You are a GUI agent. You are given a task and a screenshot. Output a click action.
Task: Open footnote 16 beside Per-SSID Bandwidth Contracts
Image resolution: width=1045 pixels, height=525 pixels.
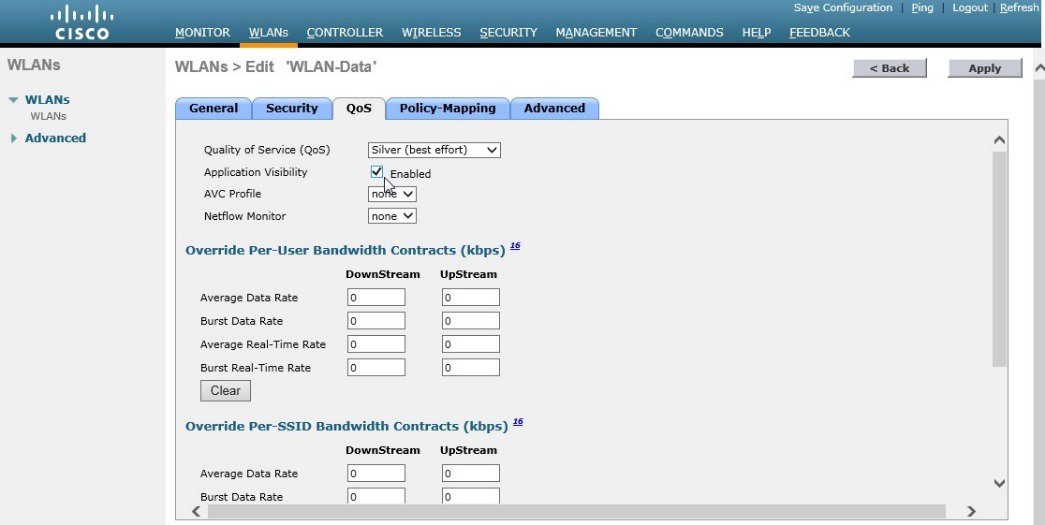point(518,422)
